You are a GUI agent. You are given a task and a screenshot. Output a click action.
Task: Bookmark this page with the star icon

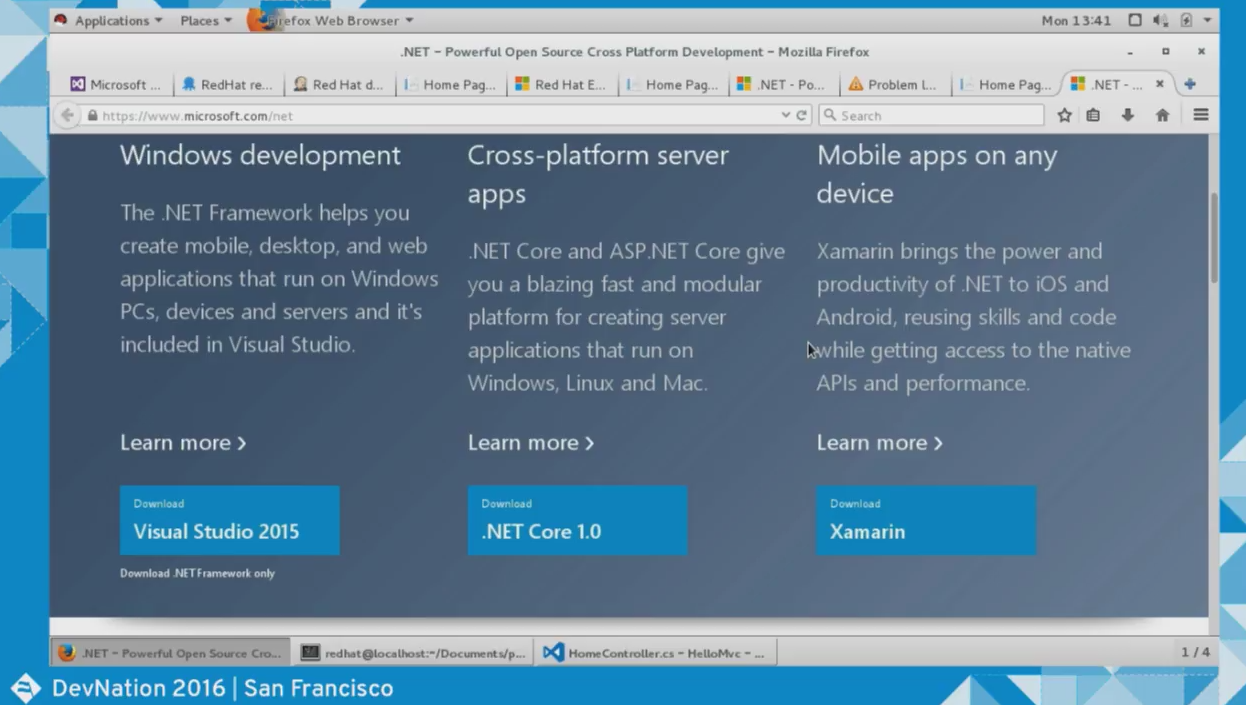[1064, 116]
